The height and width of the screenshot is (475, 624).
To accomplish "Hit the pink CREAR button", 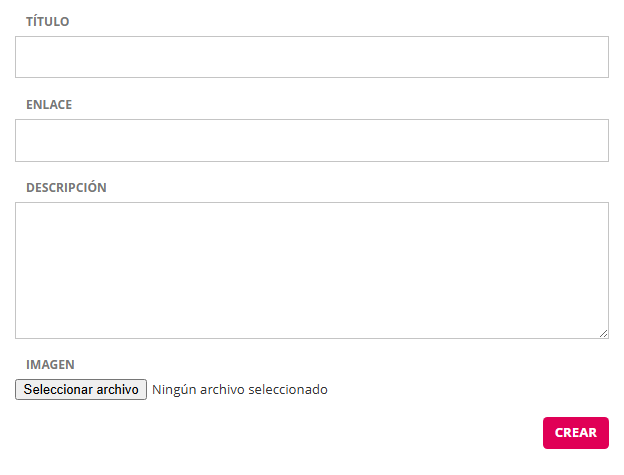I will 575,433.
